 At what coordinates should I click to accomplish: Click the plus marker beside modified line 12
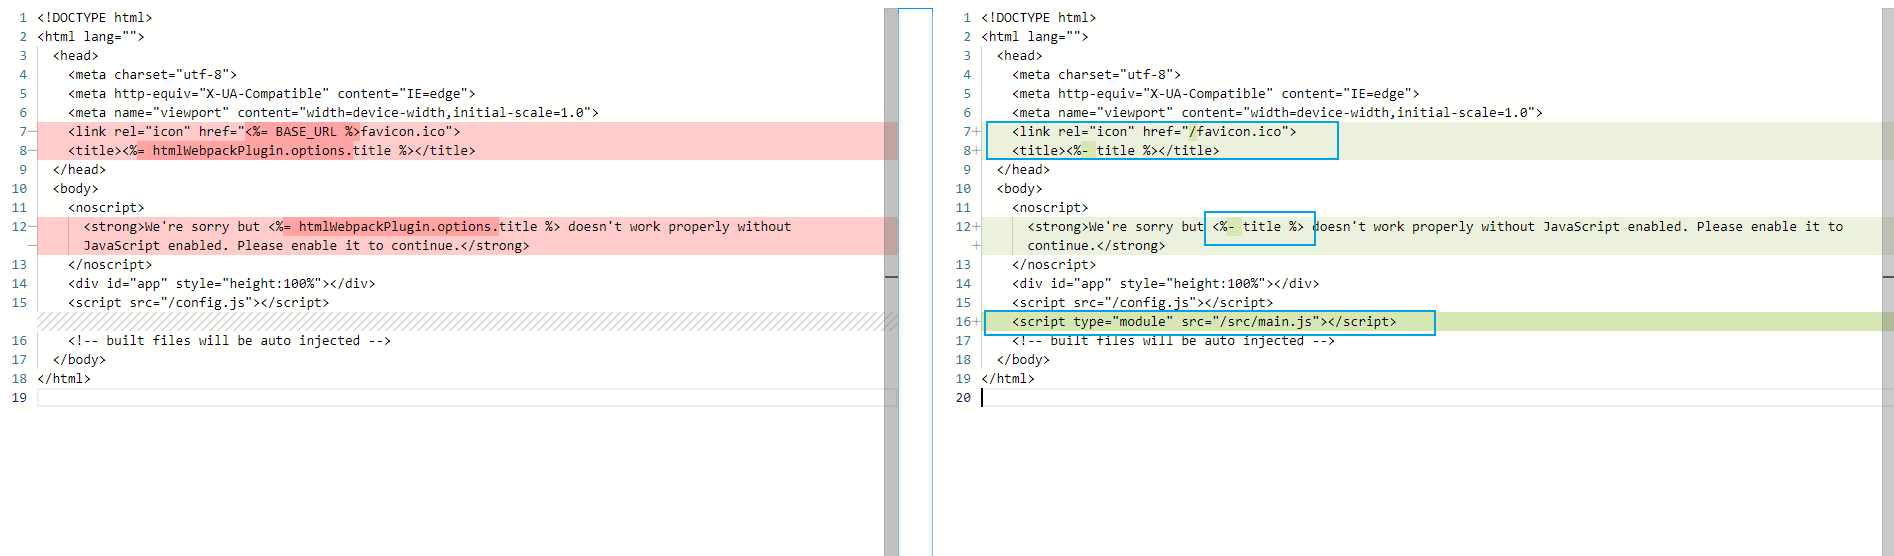click(x=977, y=227)
